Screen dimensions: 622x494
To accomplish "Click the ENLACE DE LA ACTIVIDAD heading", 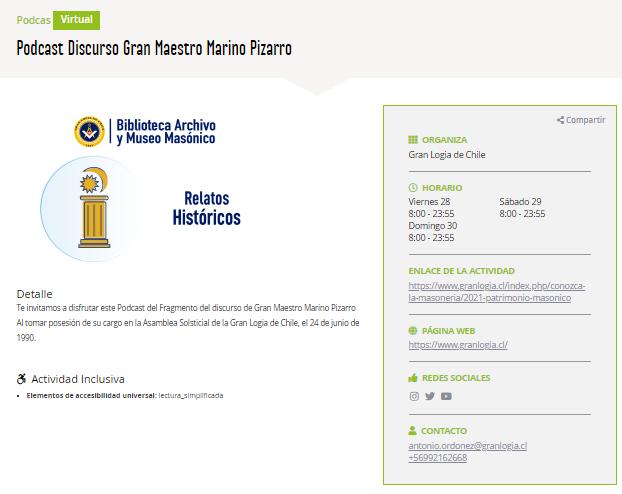I will [x=461, y=271].
